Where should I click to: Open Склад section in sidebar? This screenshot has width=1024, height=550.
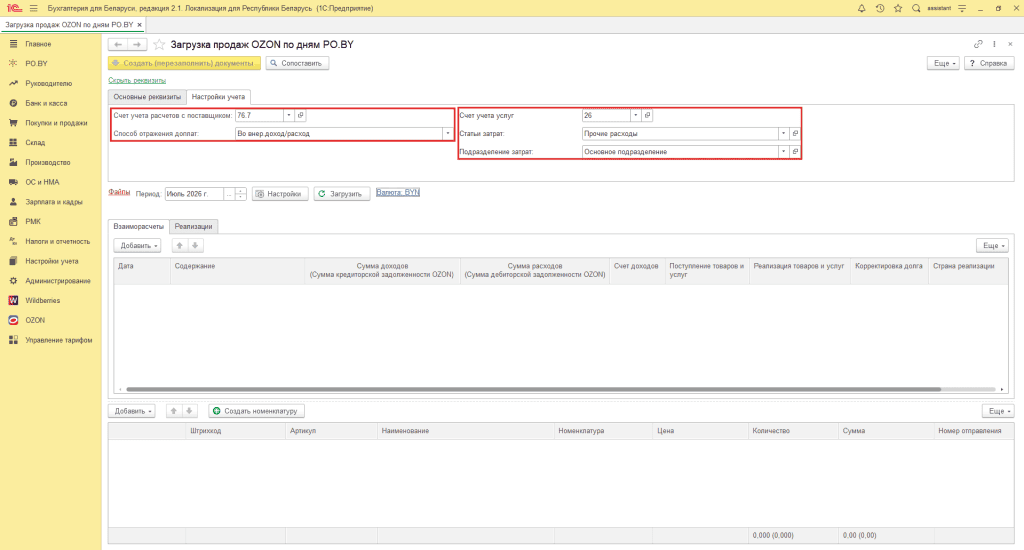[x=35, y=142]
